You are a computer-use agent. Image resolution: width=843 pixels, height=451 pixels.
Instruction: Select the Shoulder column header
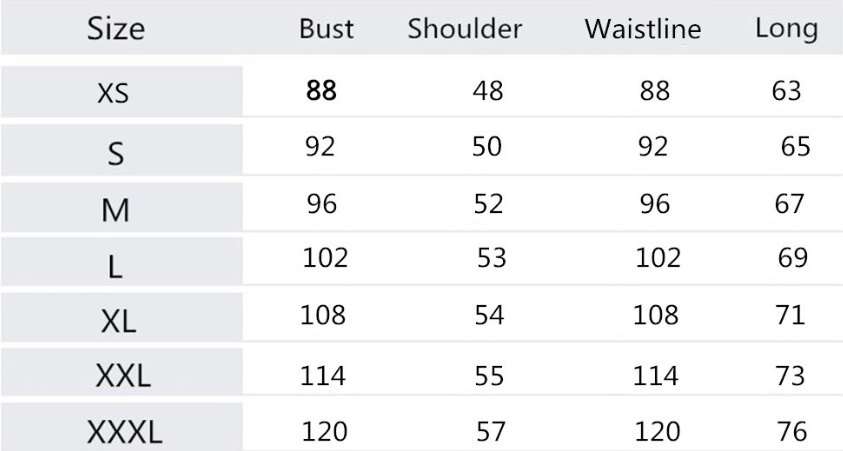[x=465, y=29]
